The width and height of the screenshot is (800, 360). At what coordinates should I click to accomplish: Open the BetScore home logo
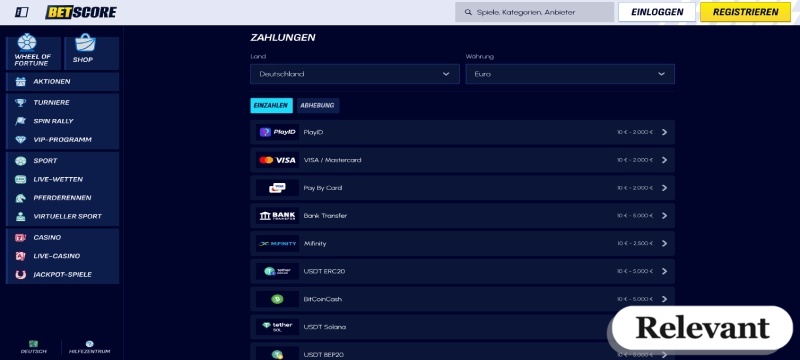coord(81,12)
